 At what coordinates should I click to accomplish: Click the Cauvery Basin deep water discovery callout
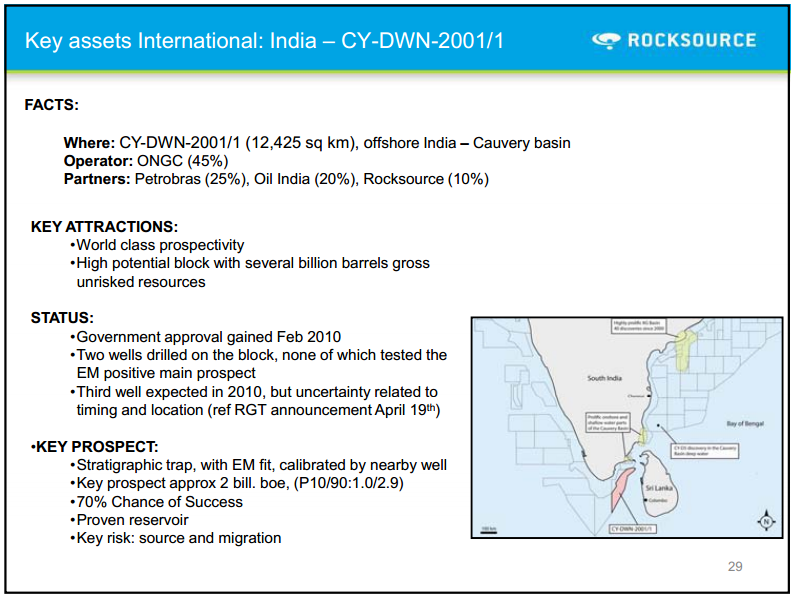coord(705,451)
